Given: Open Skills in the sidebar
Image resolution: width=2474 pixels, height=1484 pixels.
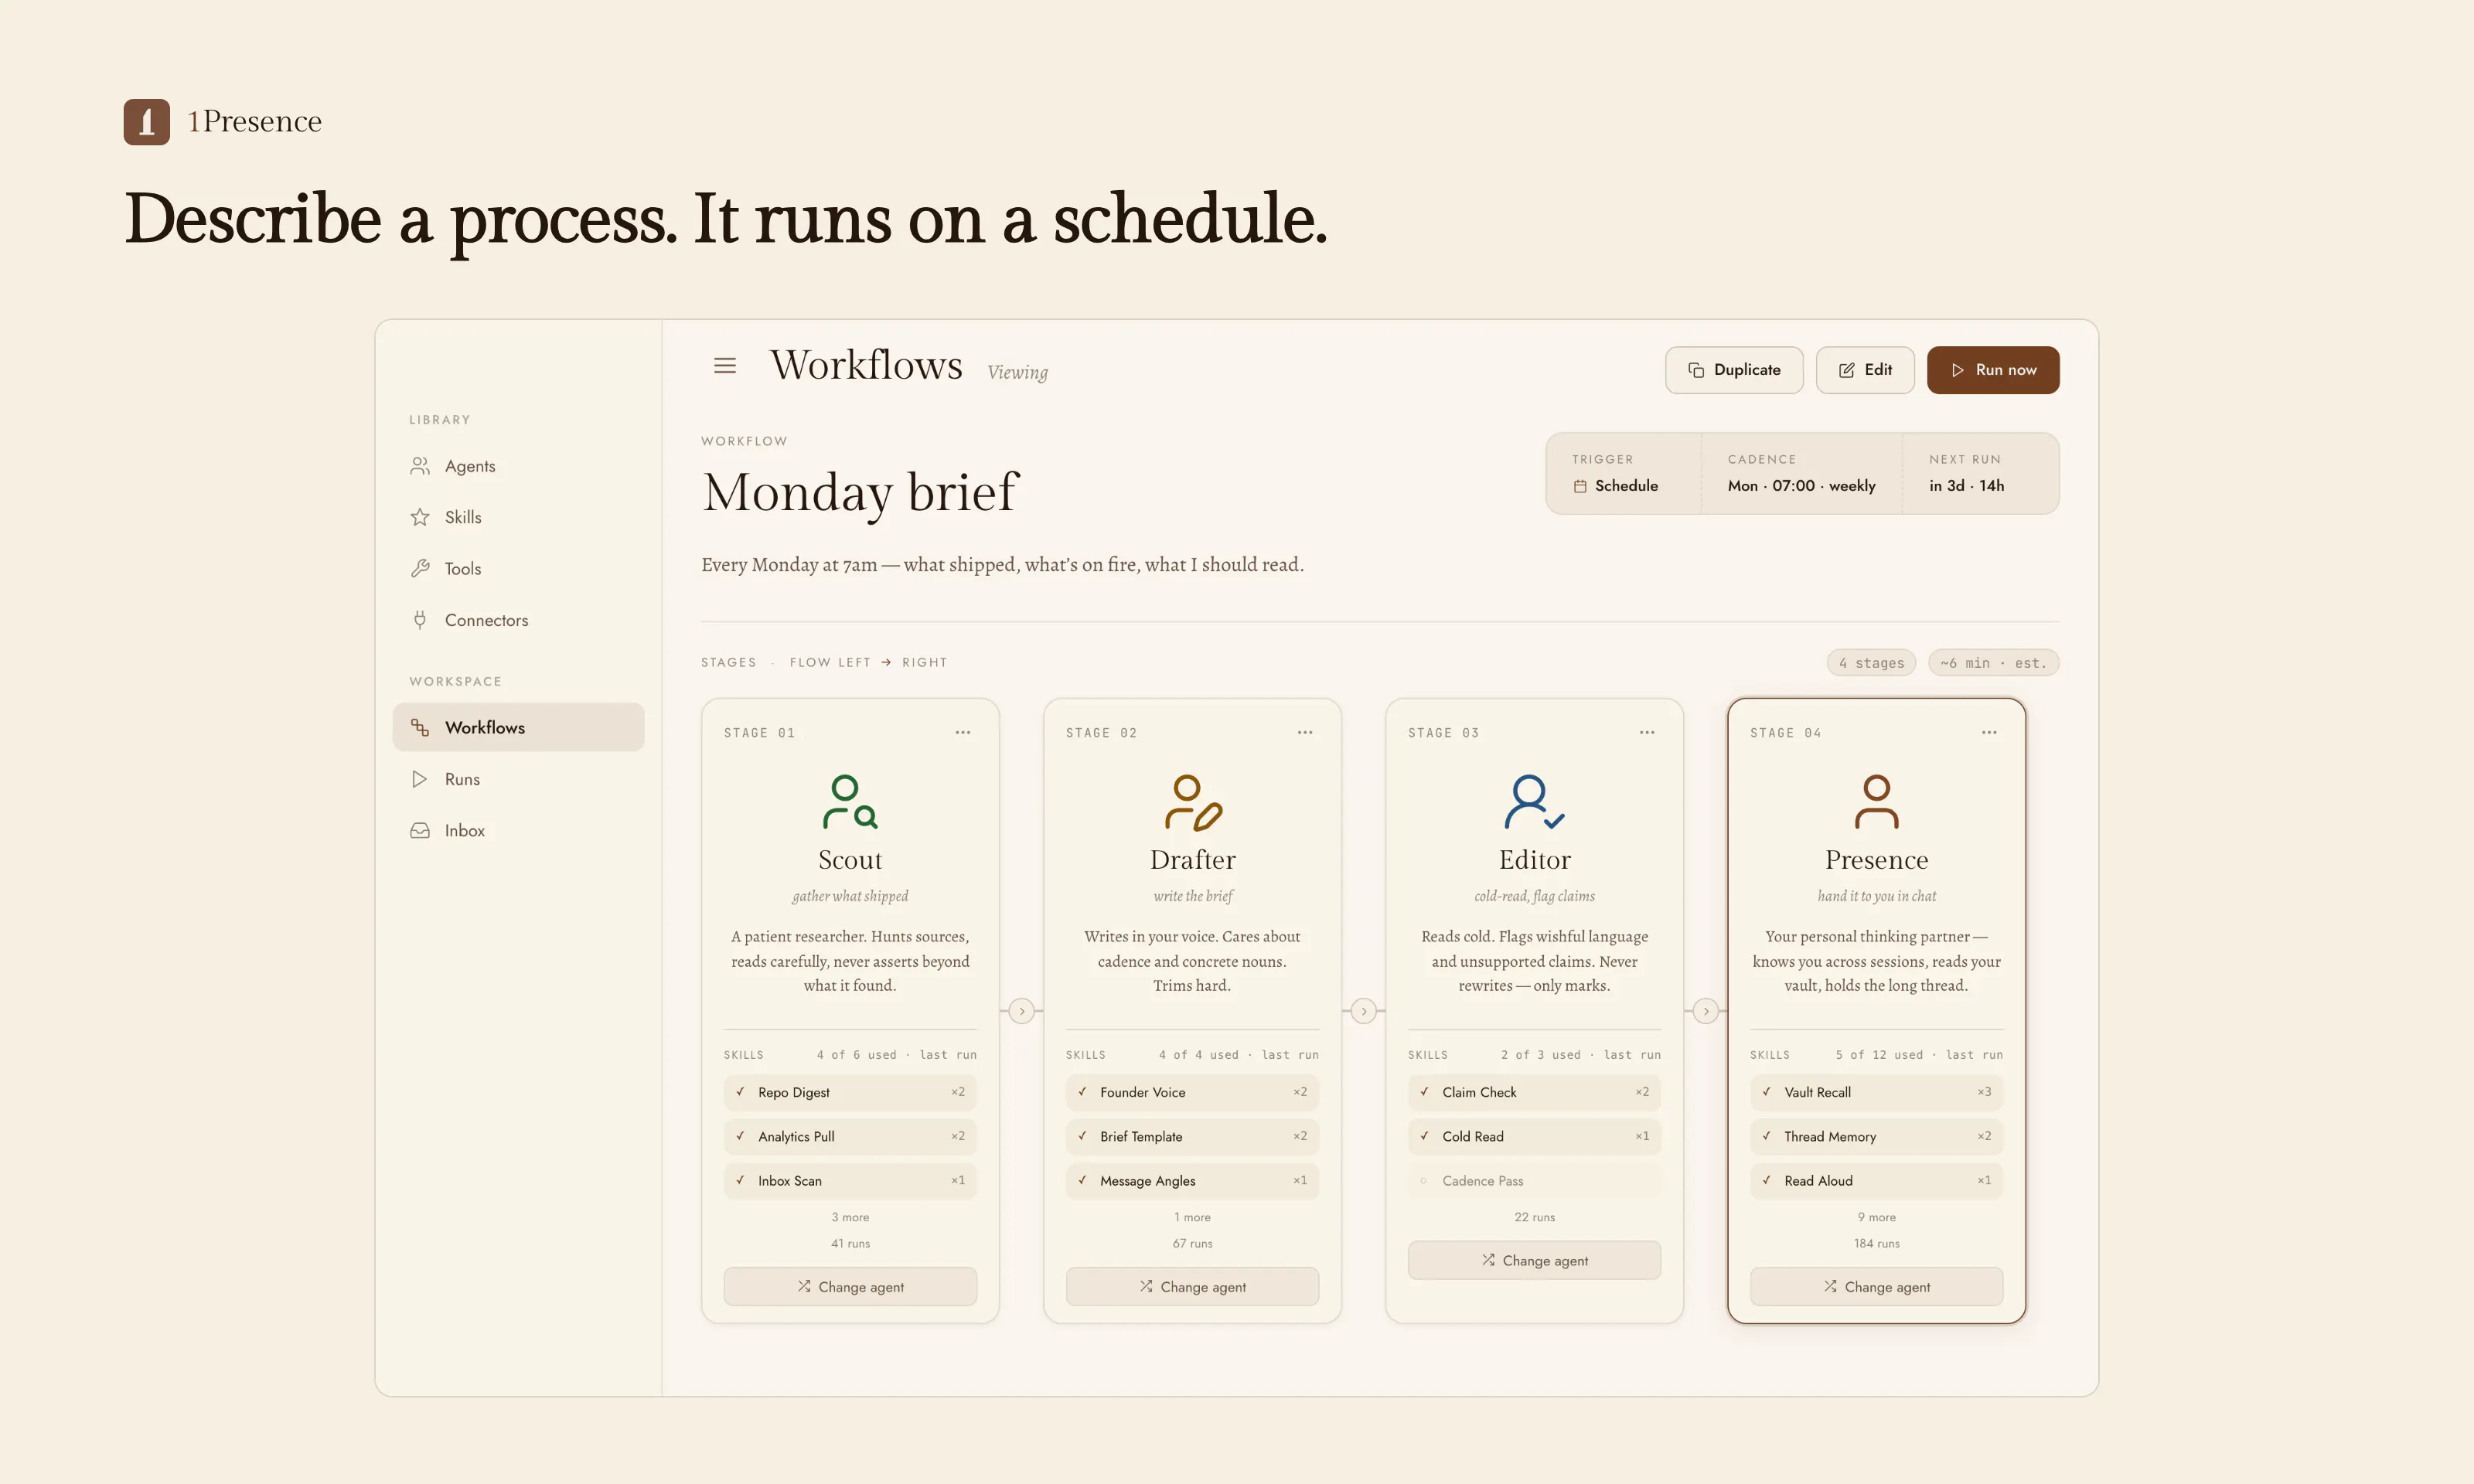Looking at the screenshot, I should pyautogui.click(x=518, y=517).
